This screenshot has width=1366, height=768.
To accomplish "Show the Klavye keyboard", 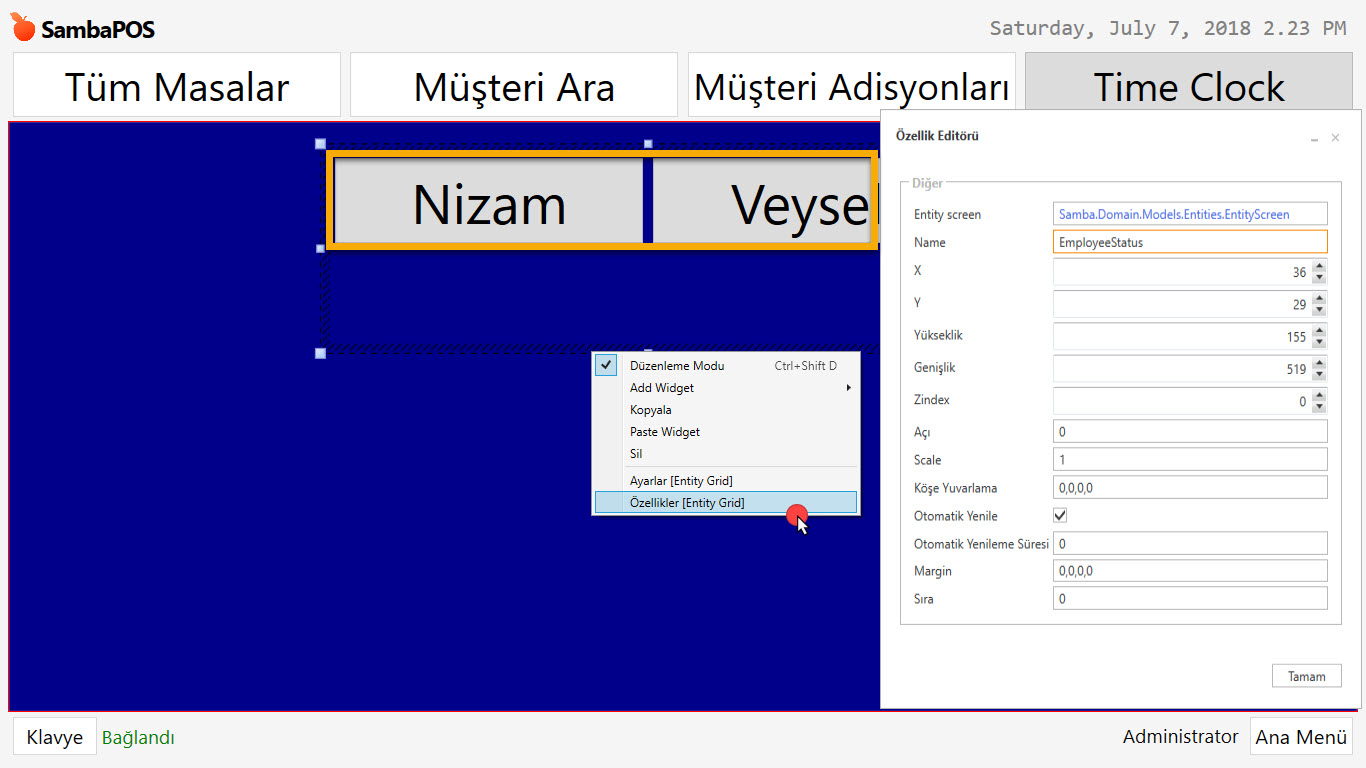I will tap(54, 736).
